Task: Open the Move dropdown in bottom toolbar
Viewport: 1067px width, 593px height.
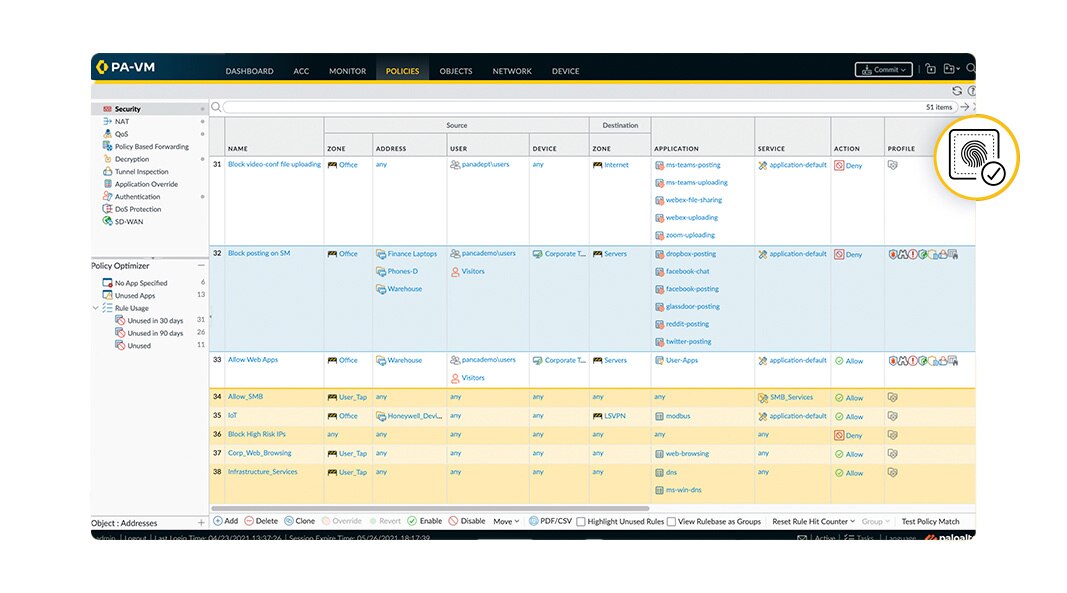Action: pyautogui.click(x=506, y=521)
